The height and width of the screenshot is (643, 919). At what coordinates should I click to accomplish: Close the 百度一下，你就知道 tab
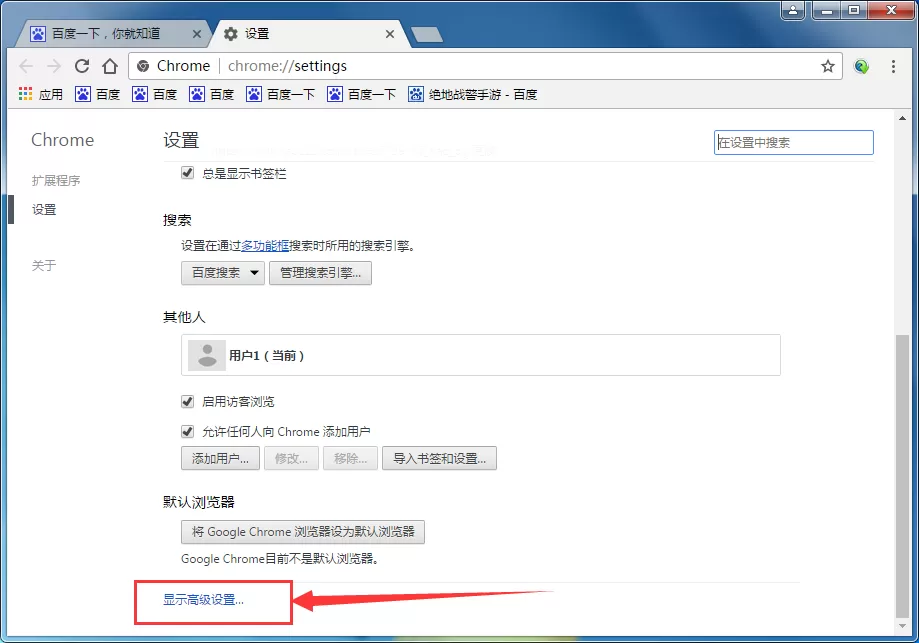pyautogui.click(x=197, y=34)
